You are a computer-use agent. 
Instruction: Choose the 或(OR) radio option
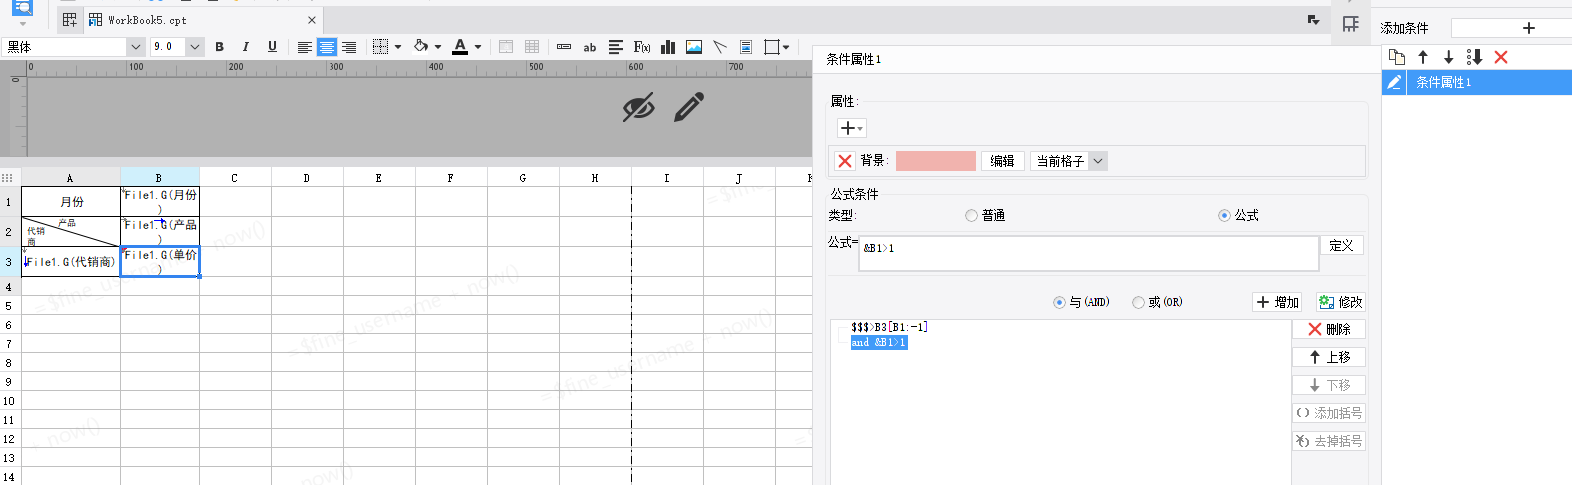pyautogui.click(x=1138, y=302)
